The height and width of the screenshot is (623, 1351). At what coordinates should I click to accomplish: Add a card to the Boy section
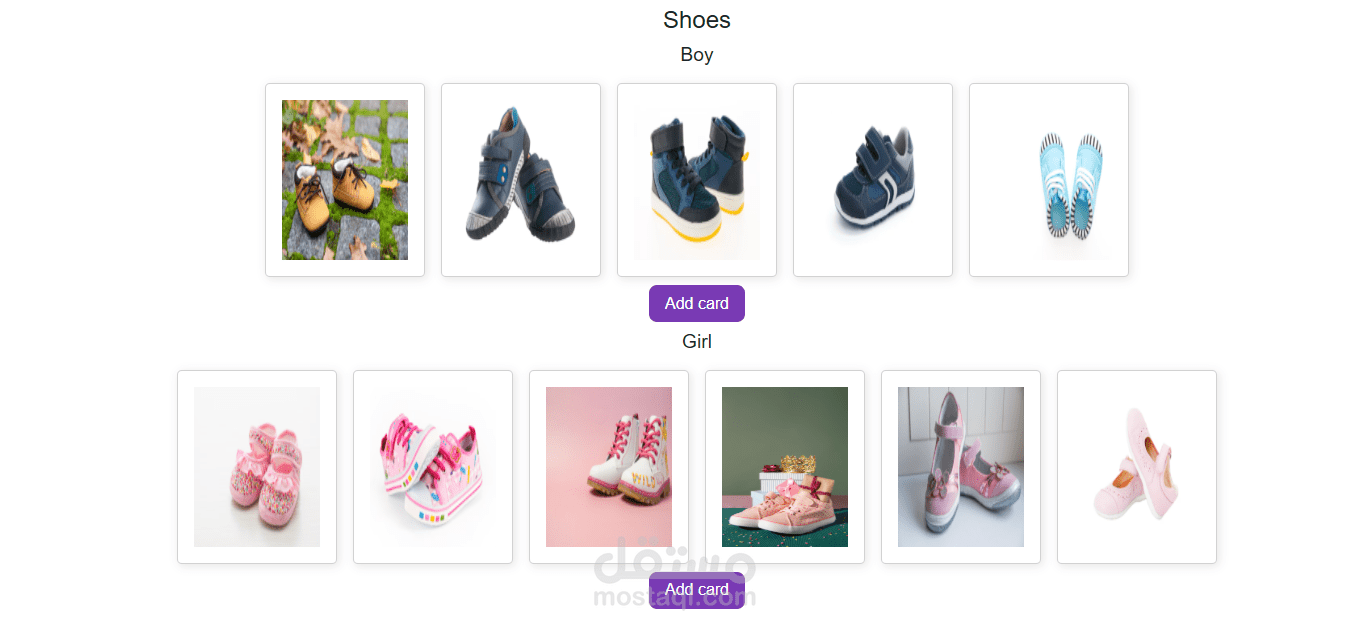click(697, 303)
